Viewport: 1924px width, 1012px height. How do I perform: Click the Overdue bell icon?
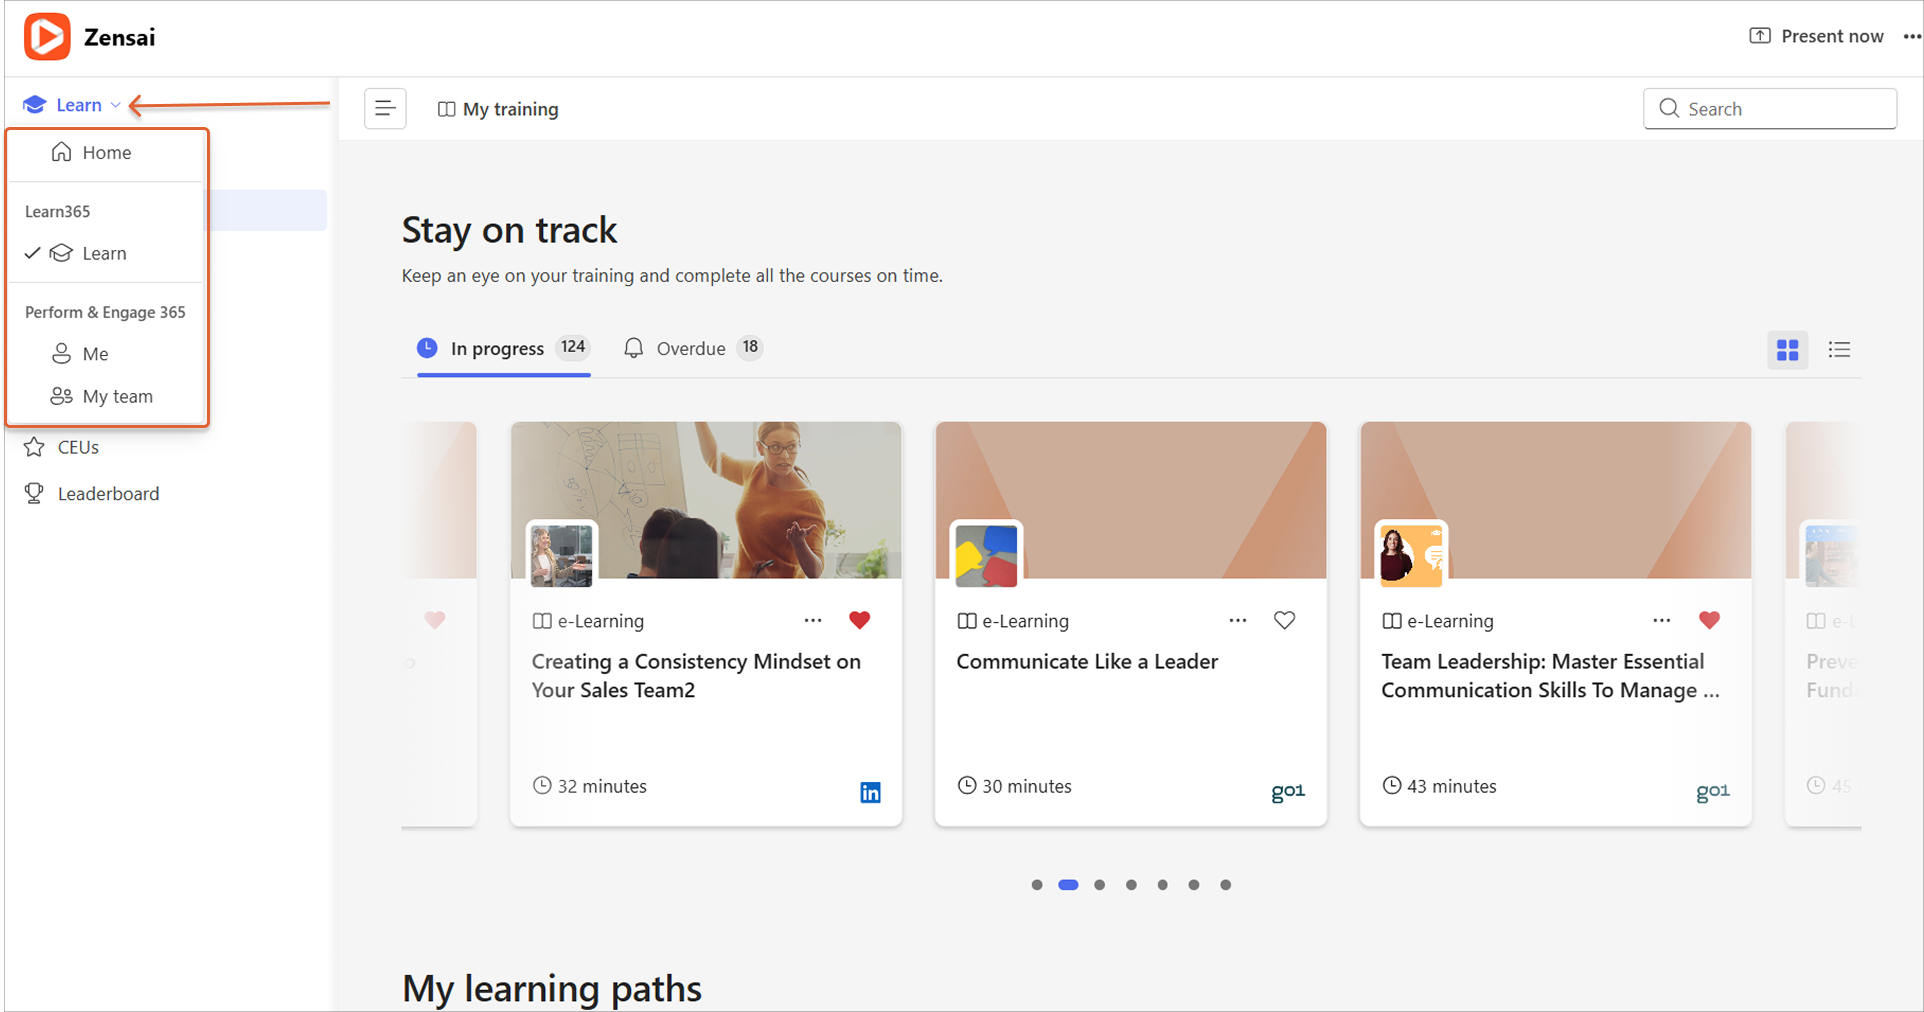[x=634, y=348]
